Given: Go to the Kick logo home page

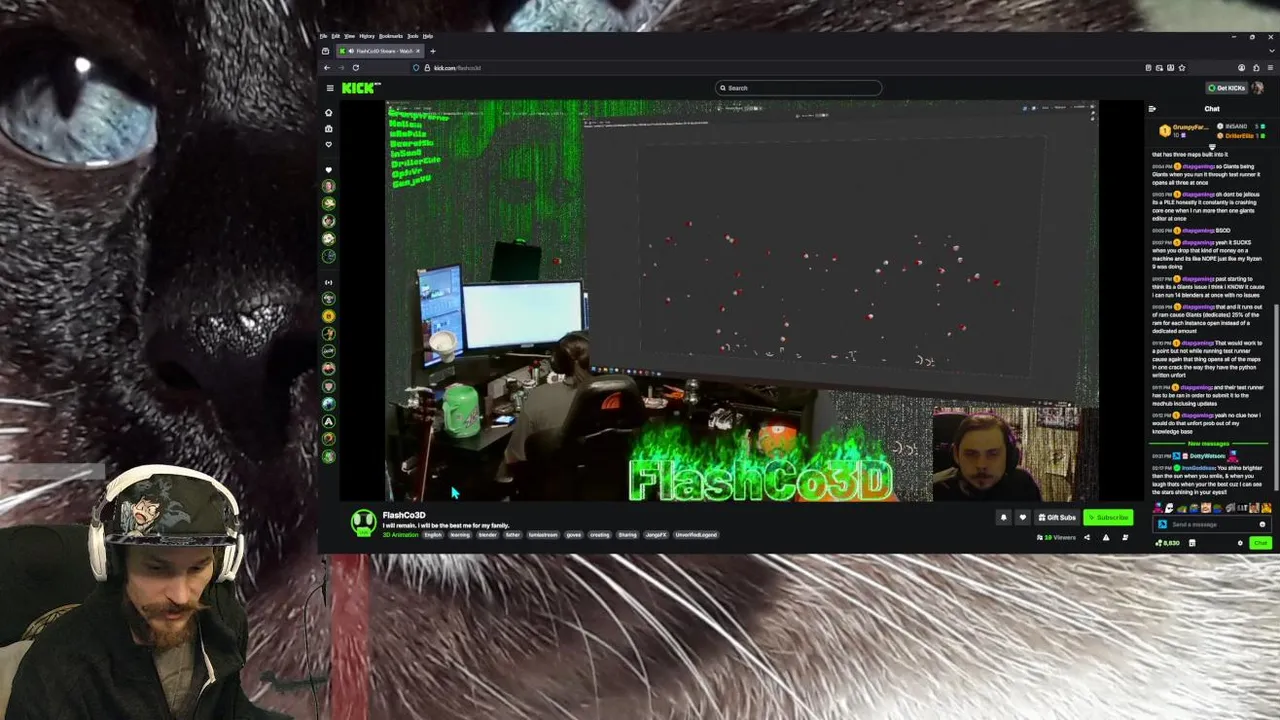Looking at the screenshot, I should [x=361, y=88].
